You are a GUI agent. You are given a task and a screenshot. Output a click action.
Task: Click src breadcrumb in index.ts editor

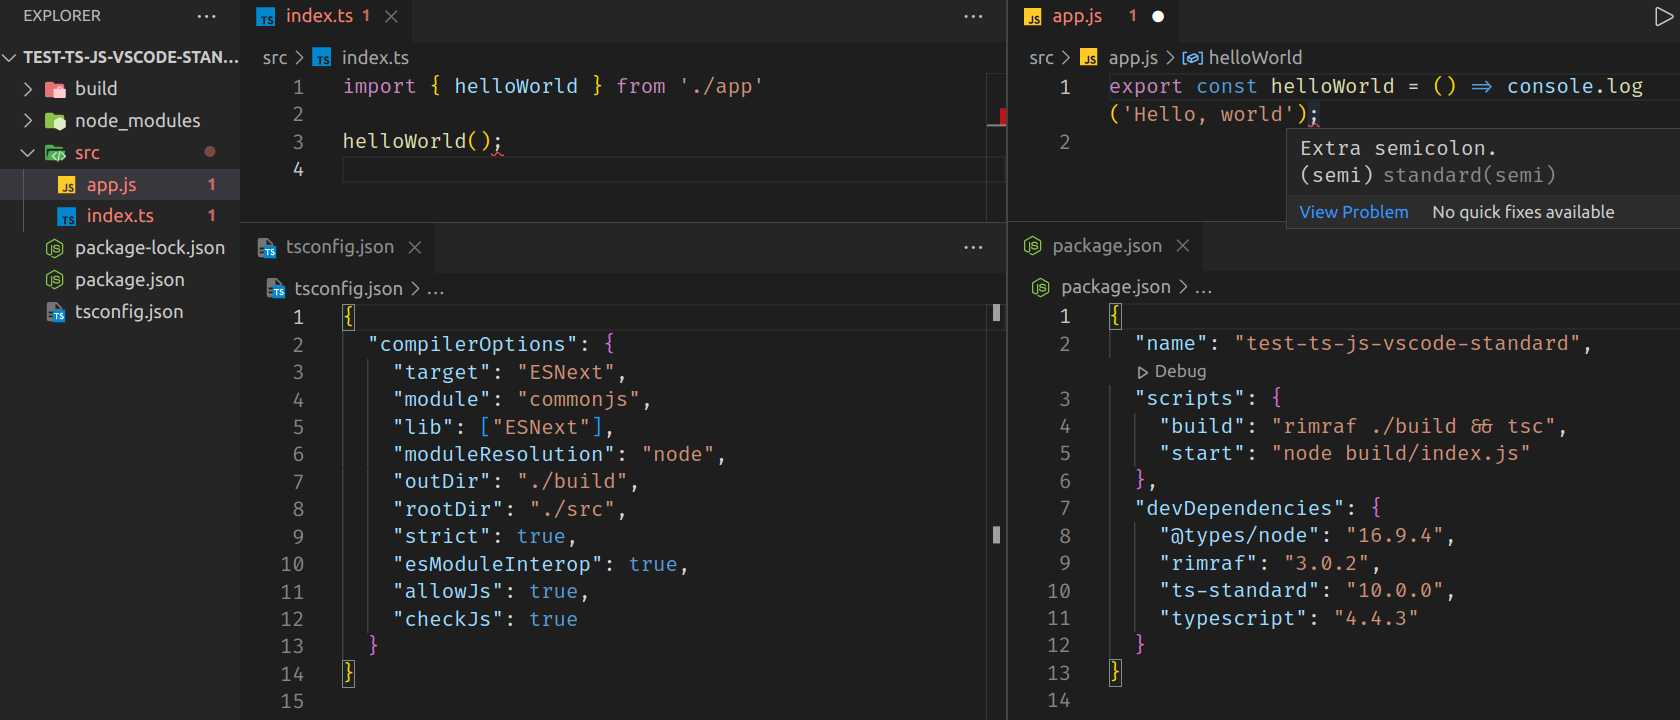275,58
